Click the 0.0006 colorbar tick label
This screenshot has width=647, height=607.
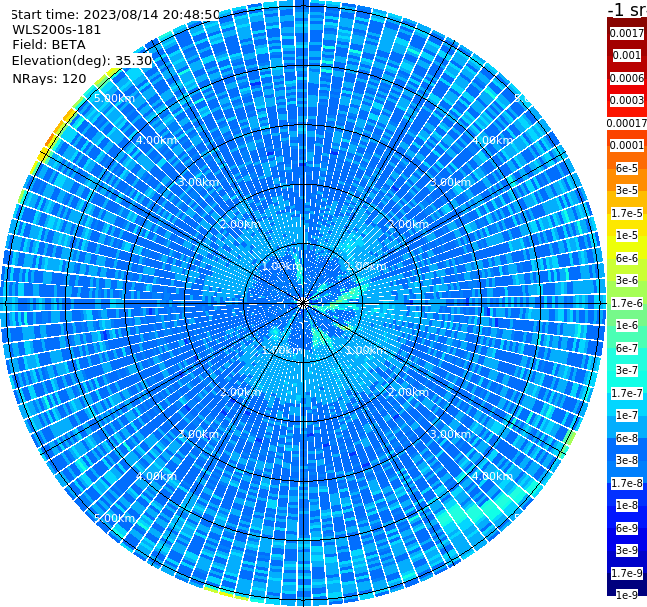(626, 78)
